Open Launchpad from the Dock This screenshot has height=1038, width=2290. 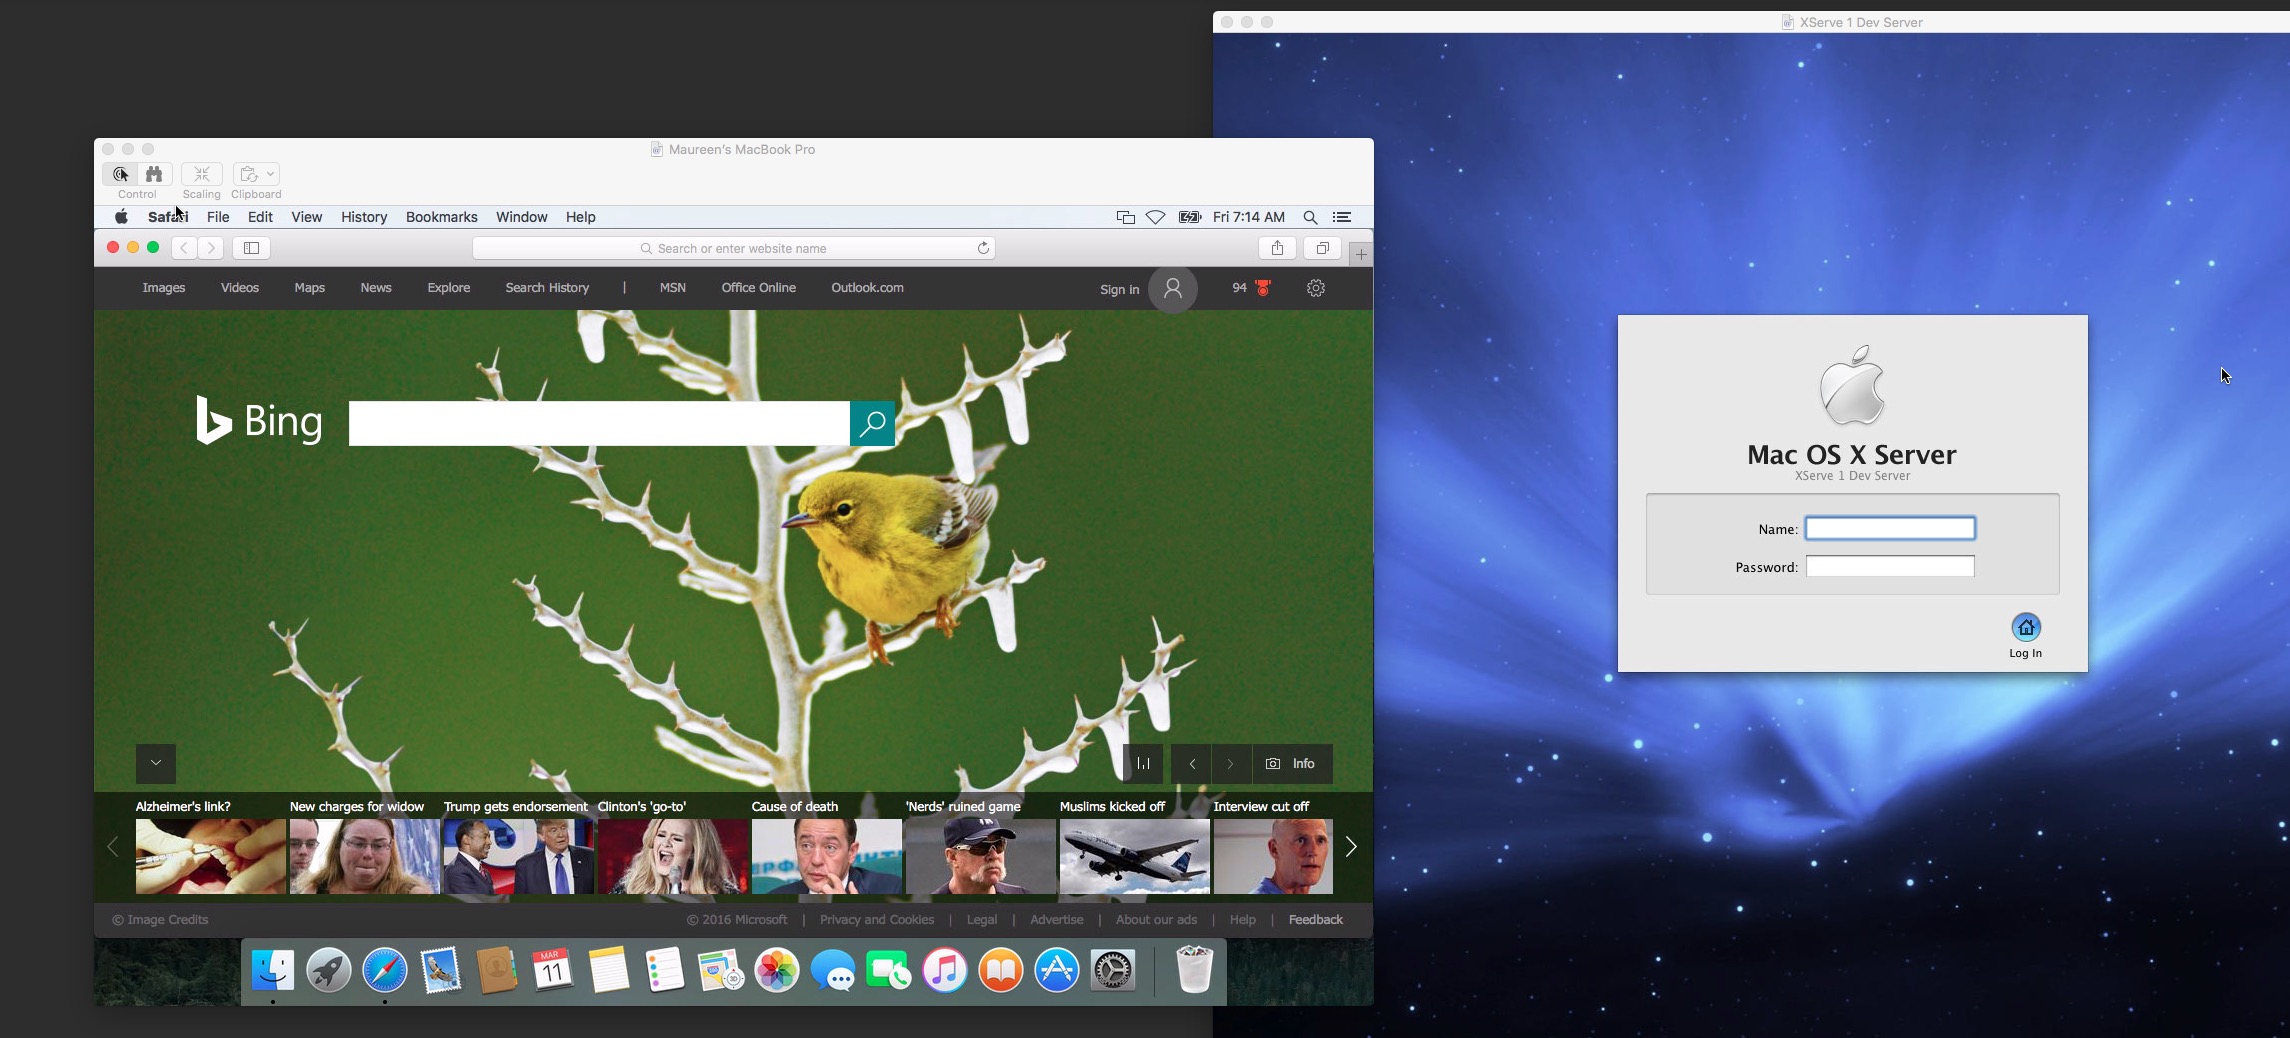[328, 970]
